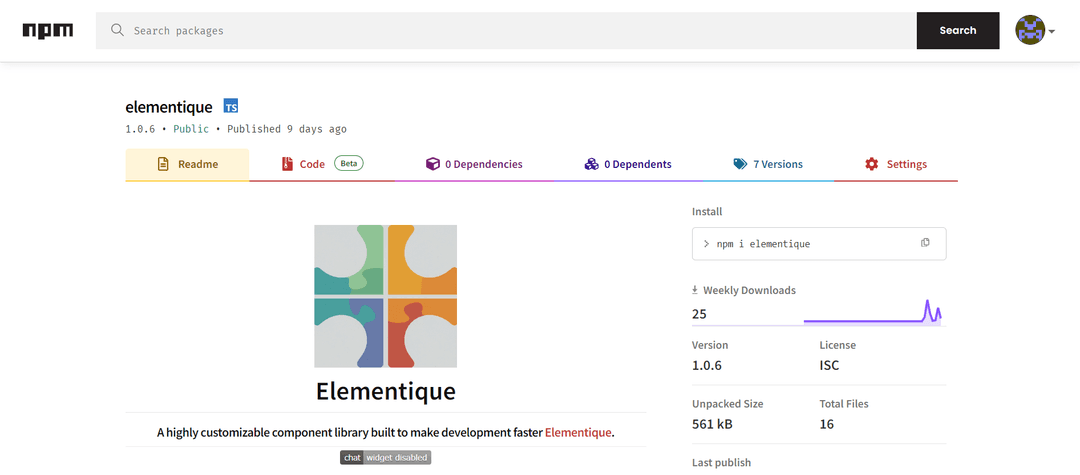The width and height of the screenshot is (1080, 475).
Task: Click the Weekly Downloads download icon
Action: (x=695, y=291)
